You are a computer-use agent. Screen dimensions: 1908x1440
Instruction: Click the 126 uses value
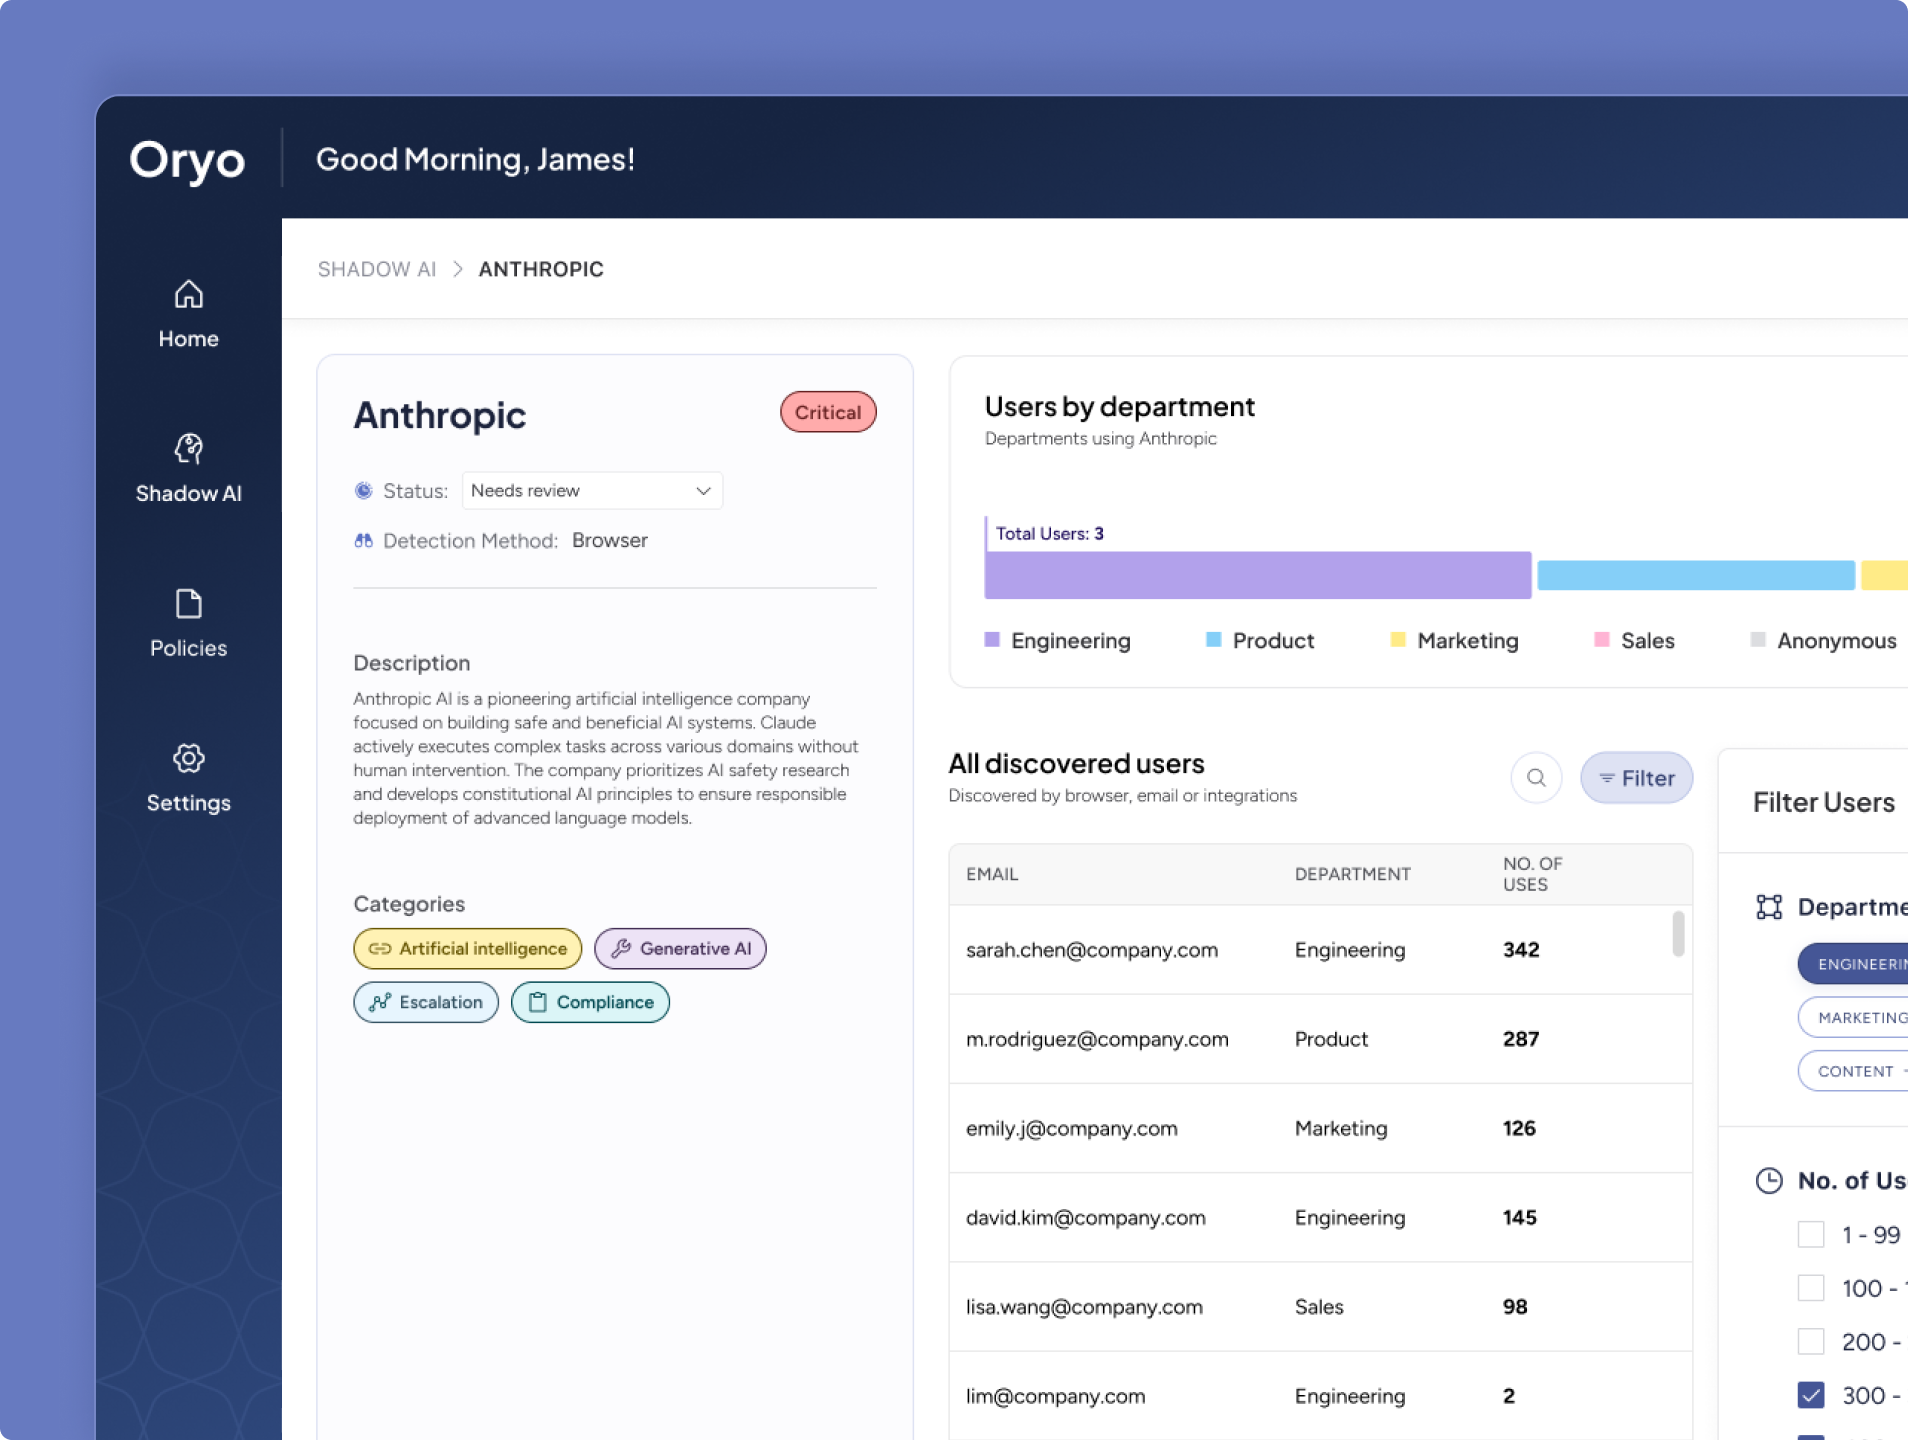click(x=1519, y=1128)
